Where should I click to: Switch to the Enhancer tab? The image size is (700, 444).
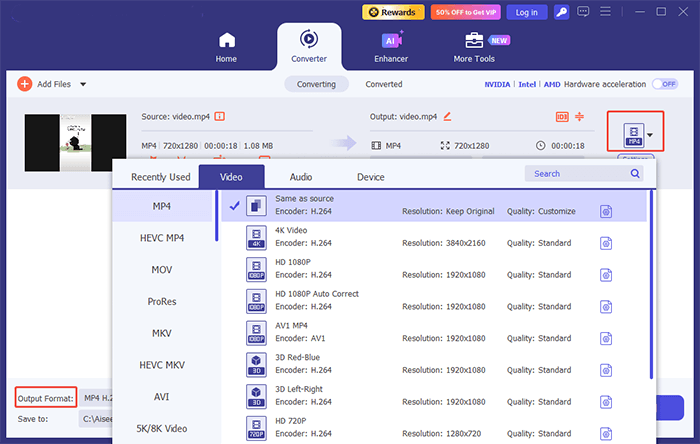tap(391, 47)
